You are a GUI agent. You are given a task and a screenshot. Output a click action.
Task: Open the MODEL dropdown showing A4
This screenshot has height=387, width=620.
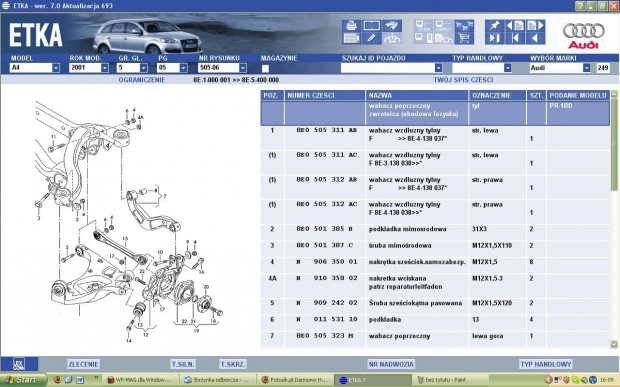(34, 68)
